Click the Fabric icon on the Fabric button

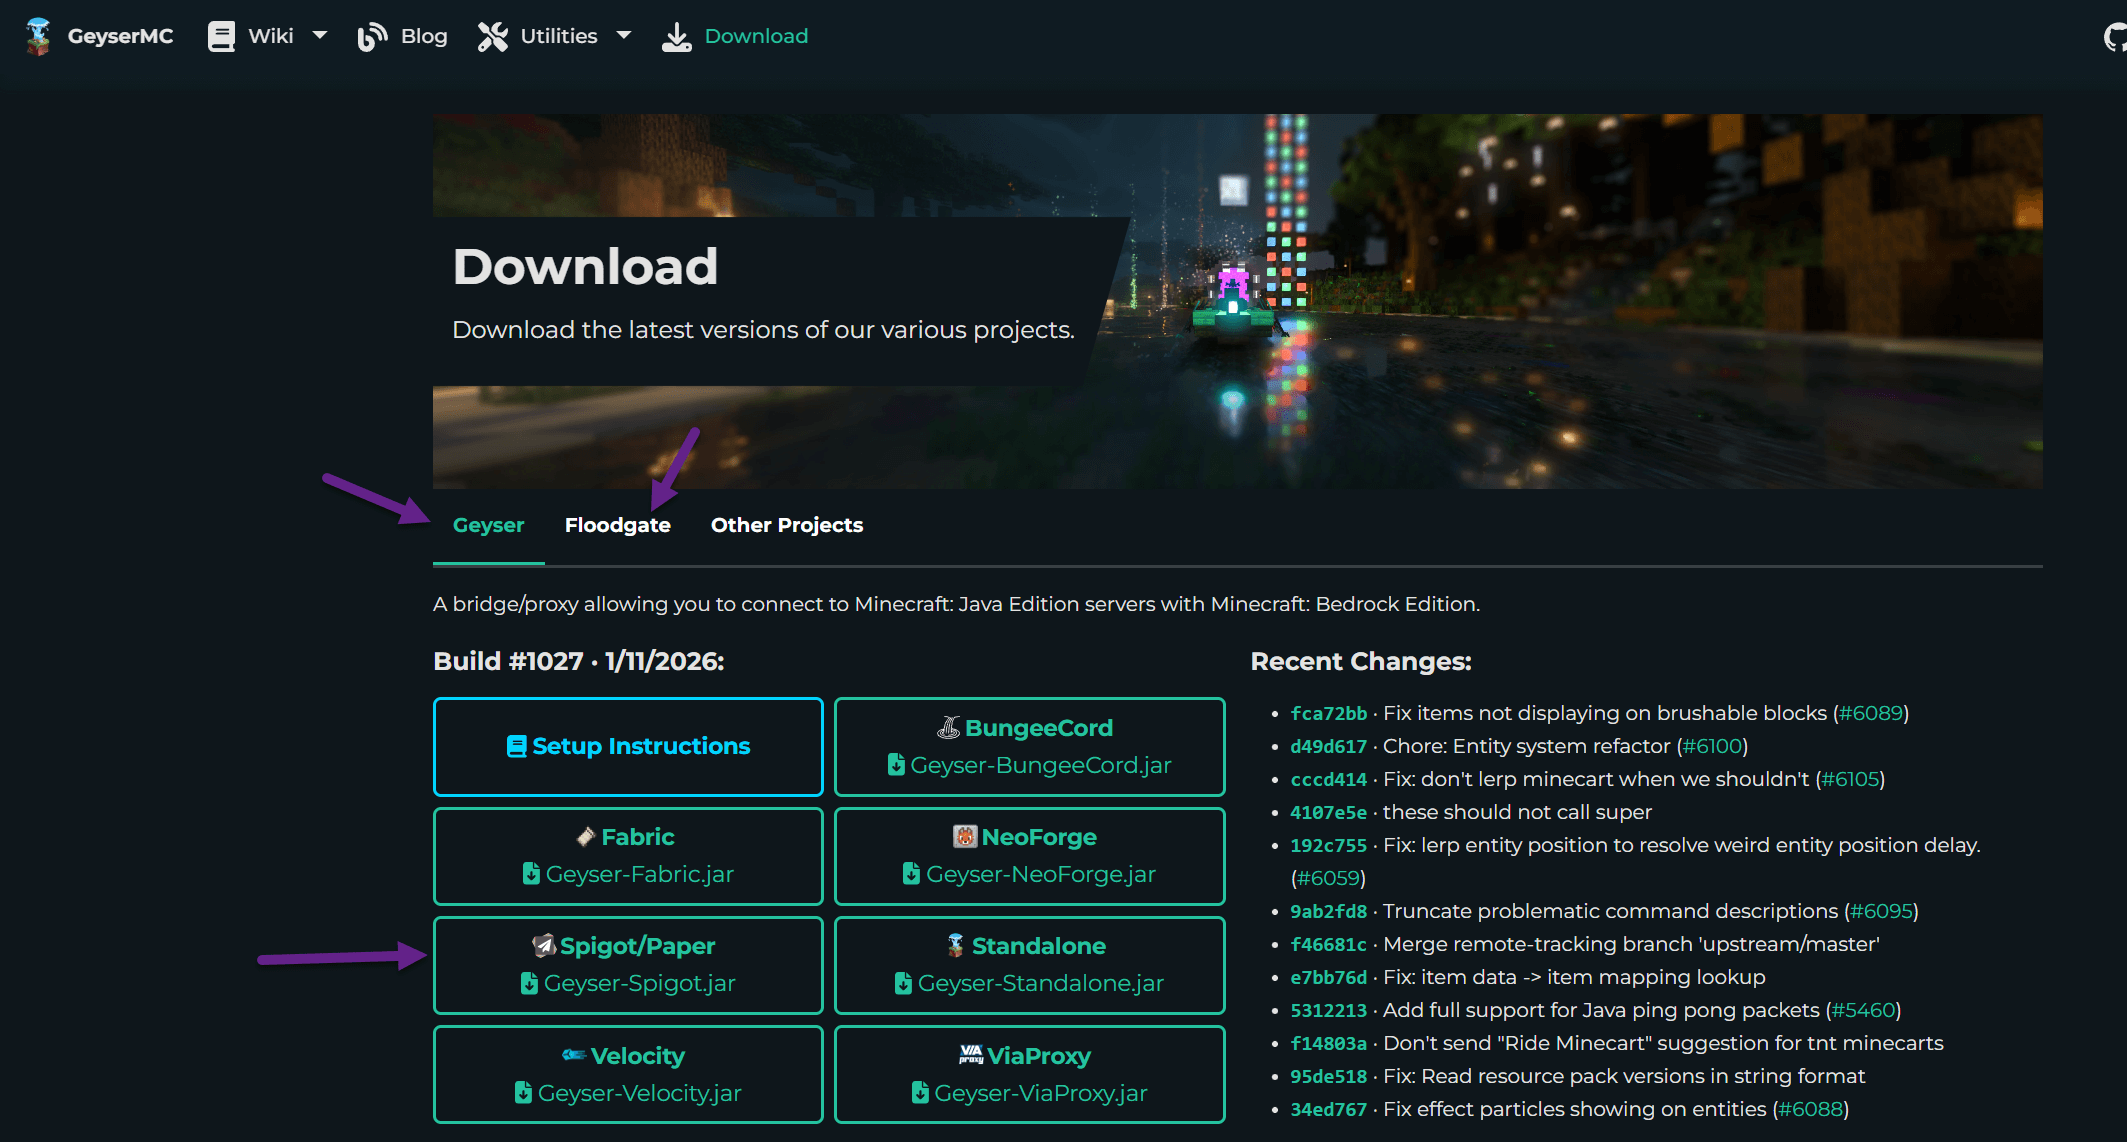click(x=585, y=837)
